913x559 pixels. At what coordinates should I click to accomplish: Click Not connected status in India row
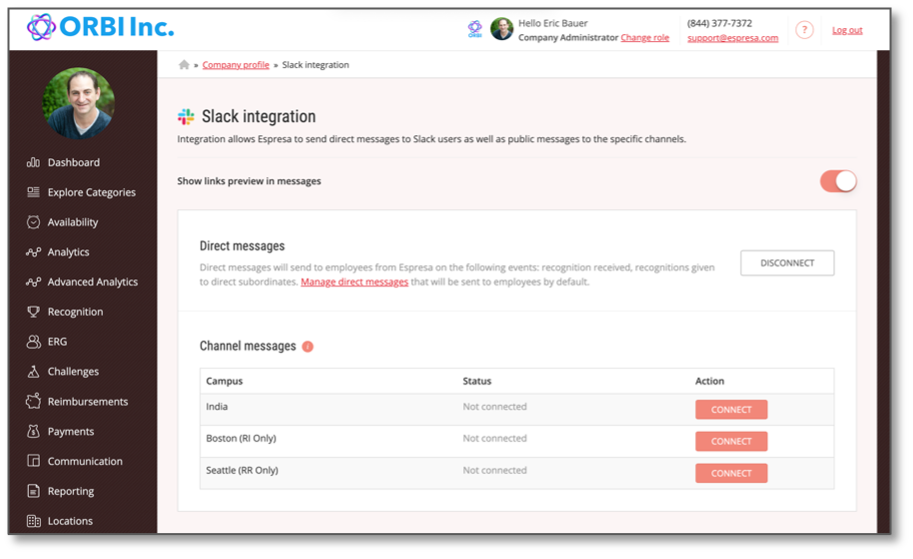click(x=495, y=406)
